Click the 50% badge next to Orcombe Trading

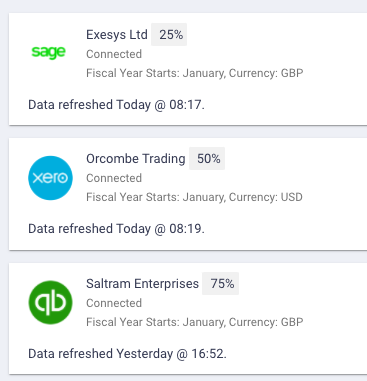coord(207,159)
